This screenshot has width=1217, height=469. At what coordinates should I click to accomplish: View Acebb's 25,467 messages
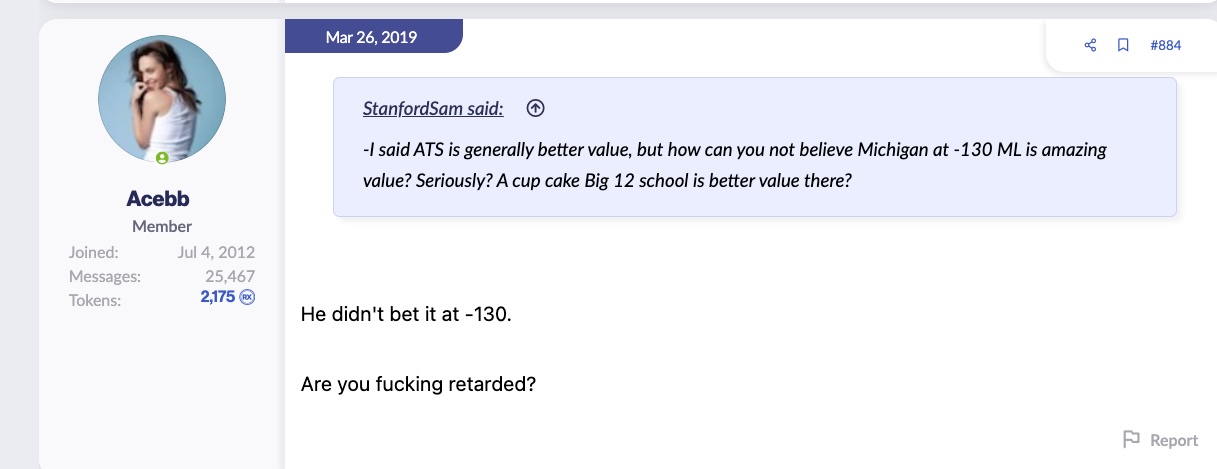click(x=230, y=276)
